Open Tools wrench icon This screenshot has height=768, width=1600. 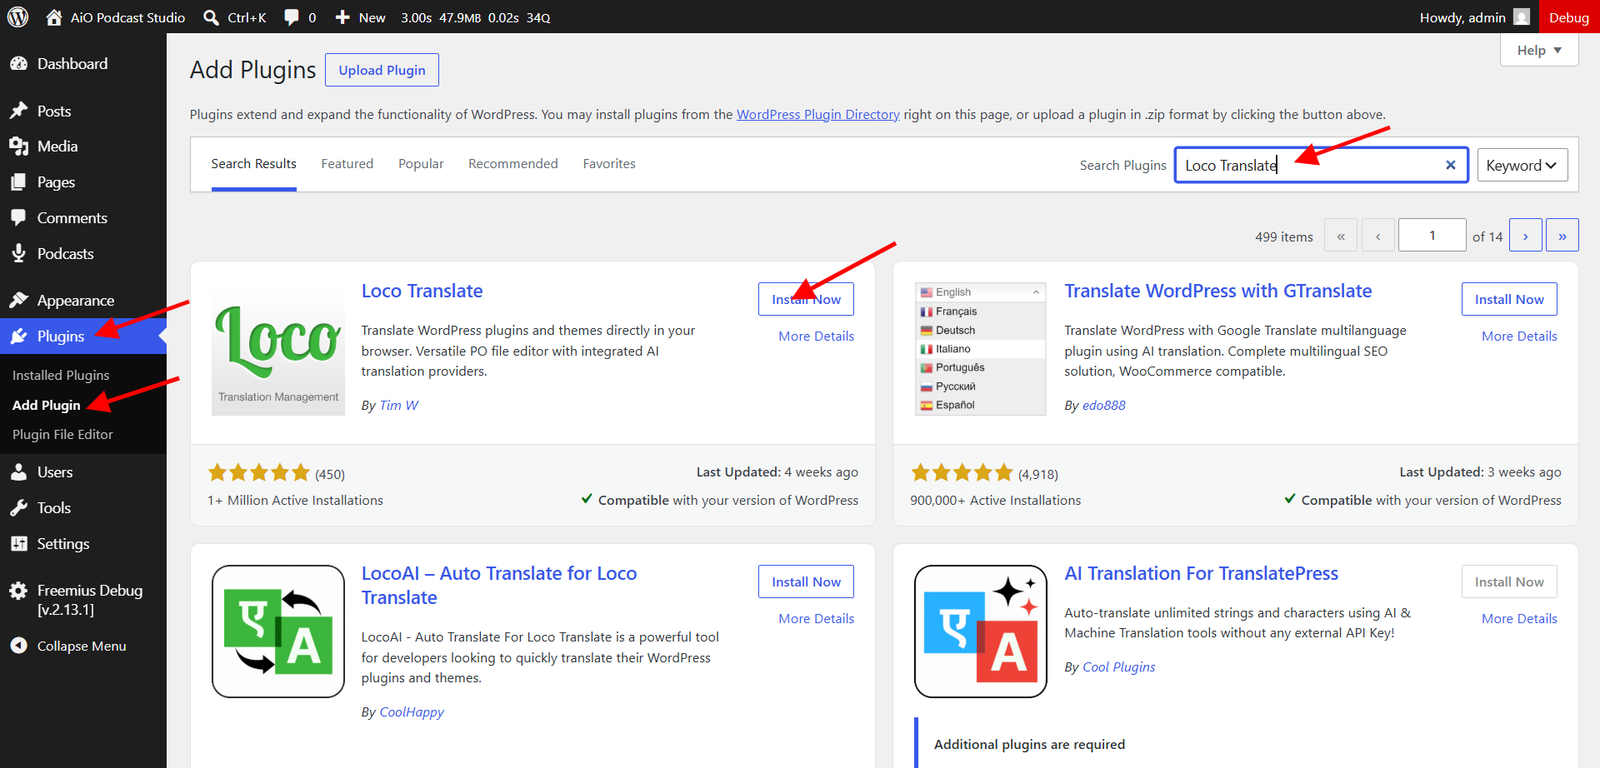19,508
